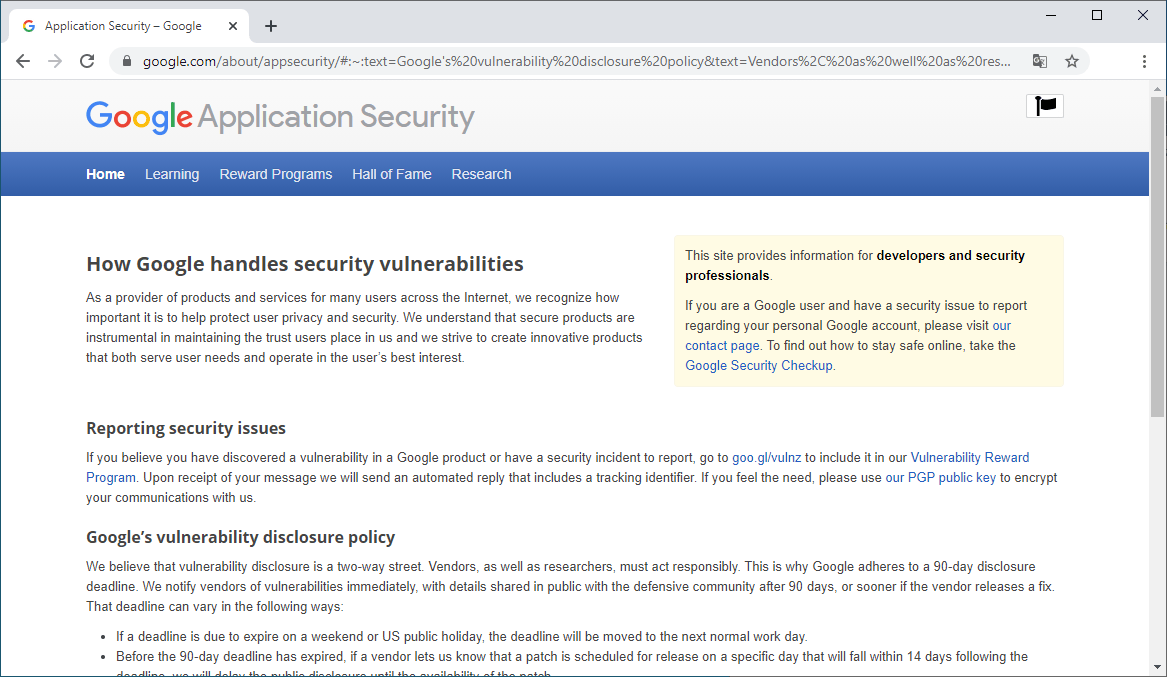1167x677 pixels.
Task: Select the Home navigation item
Action: [105, 174]
